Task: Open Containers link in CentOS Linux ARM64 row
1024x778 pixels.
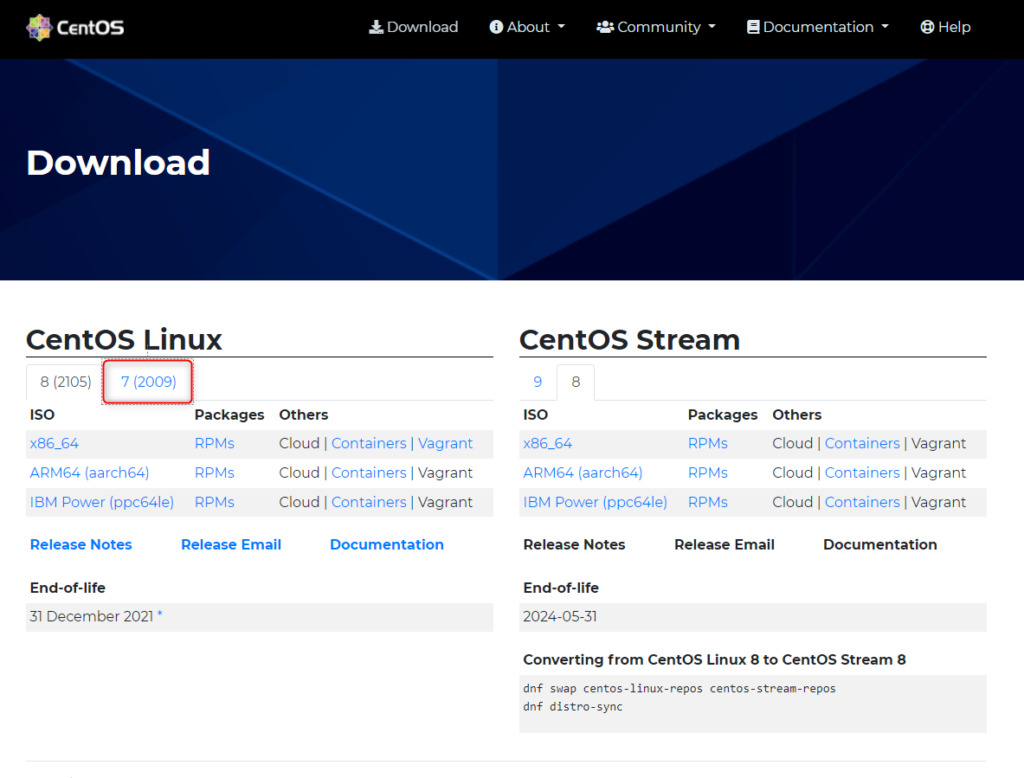Action: 369,472
